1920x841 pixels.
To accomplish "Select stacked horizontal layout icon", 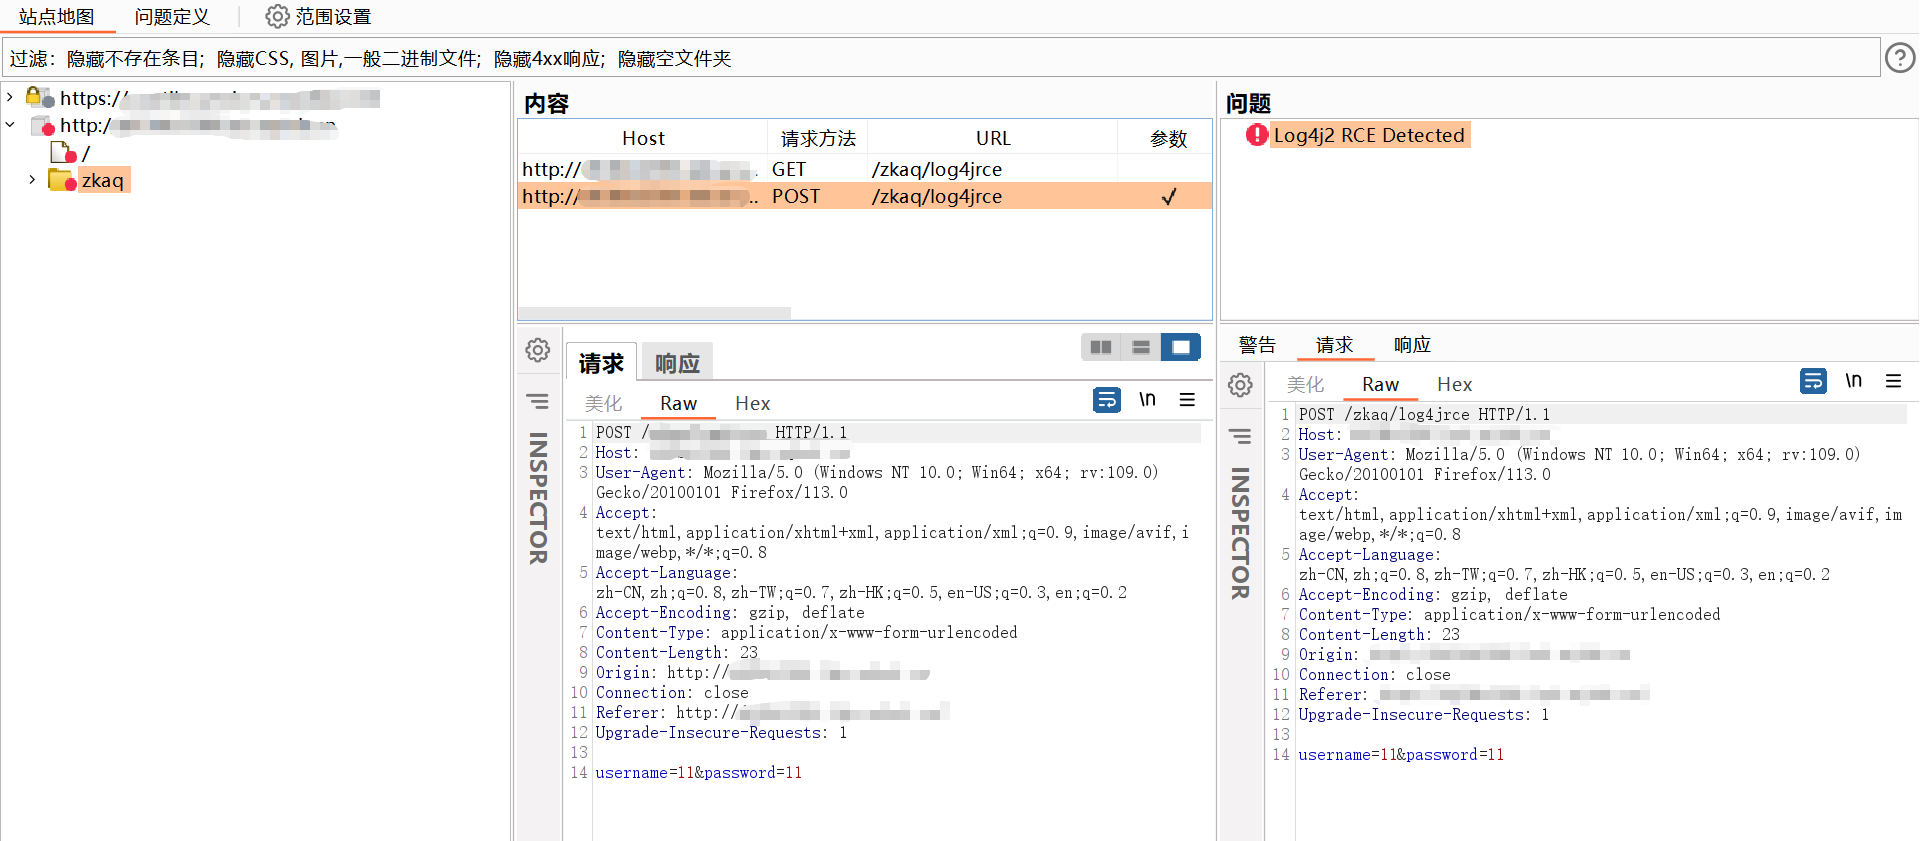I will 1141,347.
